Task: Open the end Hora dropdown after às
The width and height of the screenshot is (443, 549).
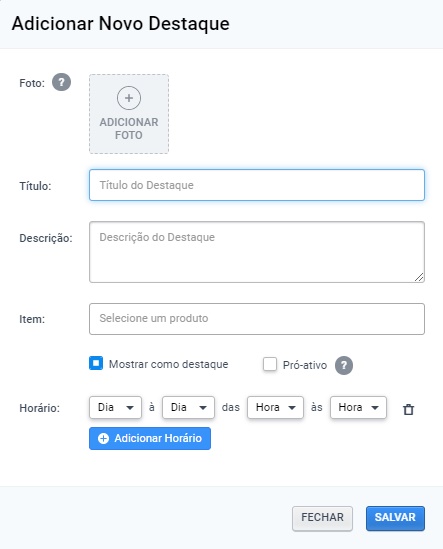Action: [x=358, y=408]
